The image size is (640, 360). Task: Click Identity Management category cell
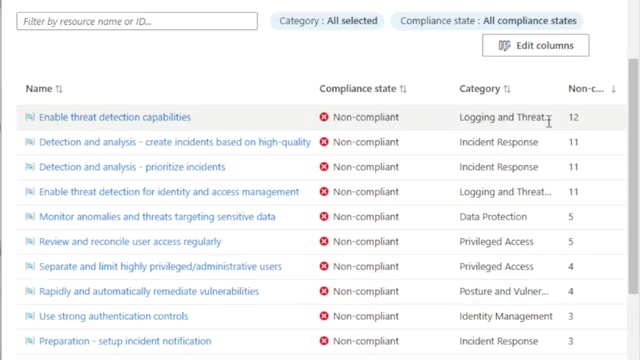click(506, 316)
